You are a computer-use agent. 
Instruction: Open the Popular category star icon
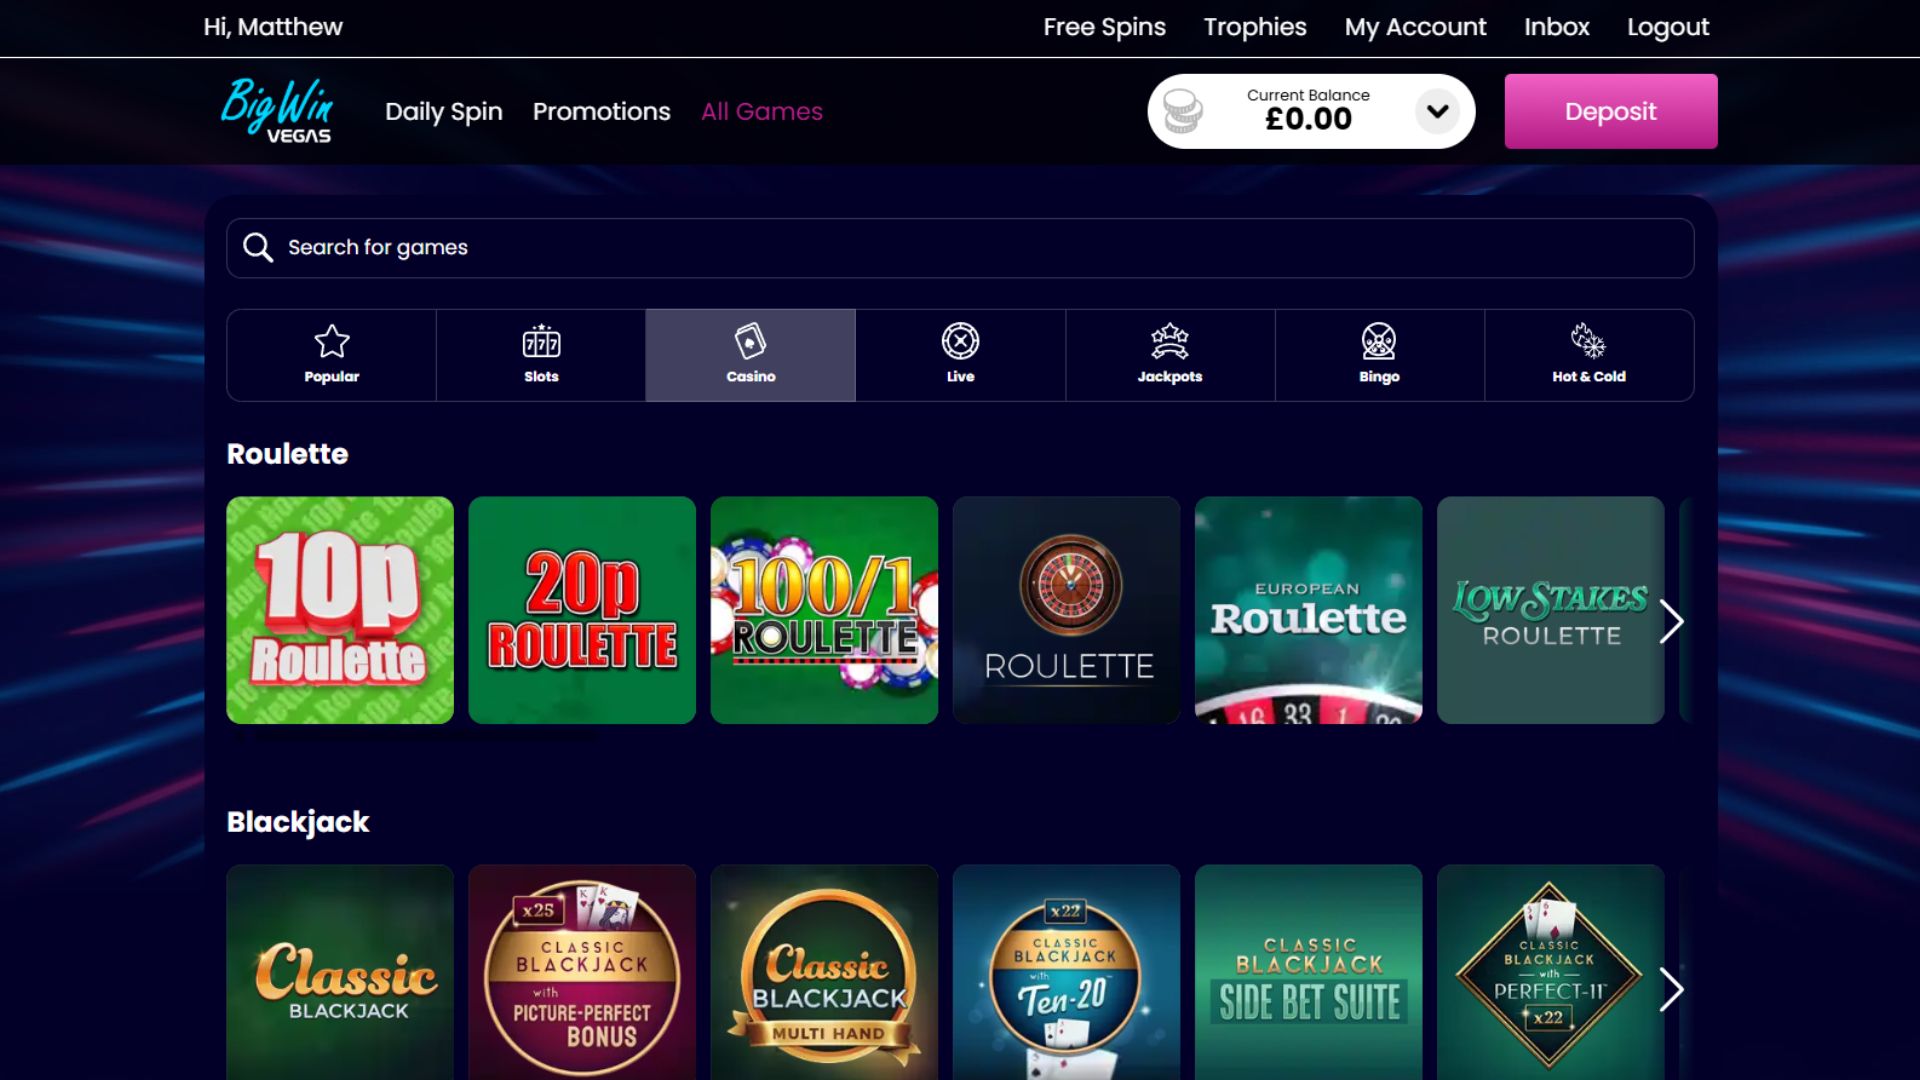331,342
